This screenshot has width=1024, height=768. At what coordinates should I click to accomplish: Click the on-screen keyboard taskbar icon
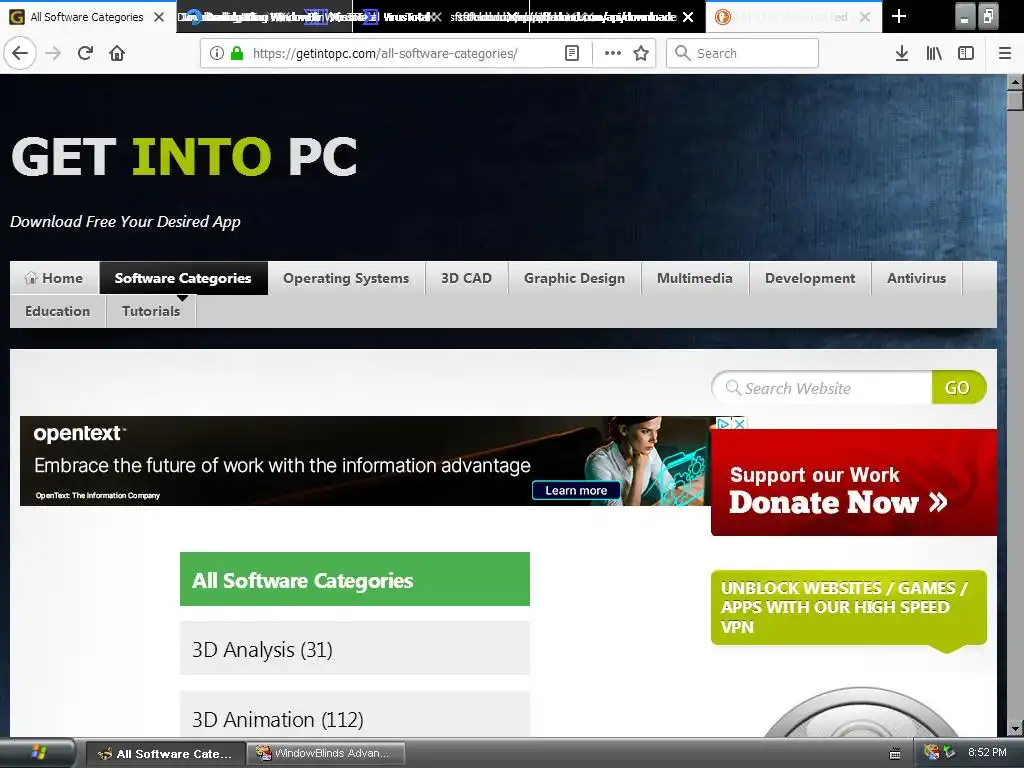click(x=895, y=754)
